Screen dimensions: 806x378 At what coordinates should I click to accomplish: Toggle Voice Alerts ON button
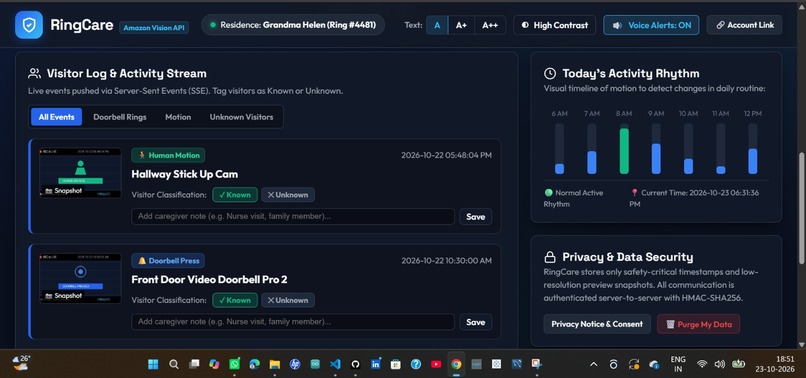click(651, 25)
